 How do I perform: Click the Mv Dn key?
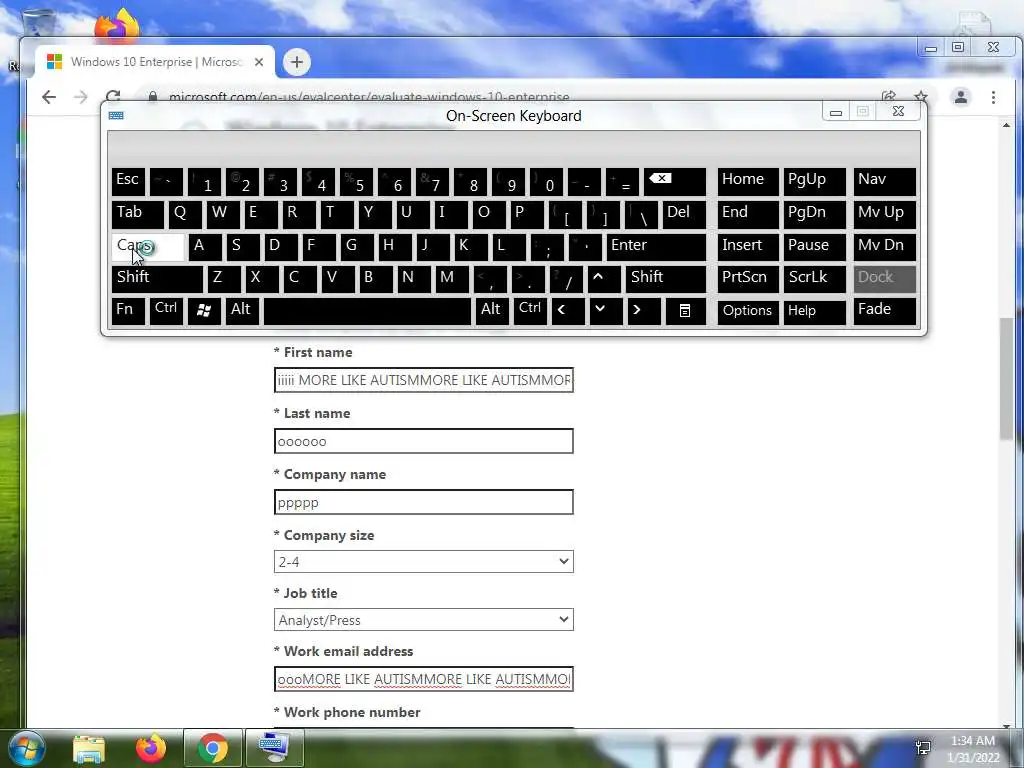pyautogui.click(x=885, y=247)
